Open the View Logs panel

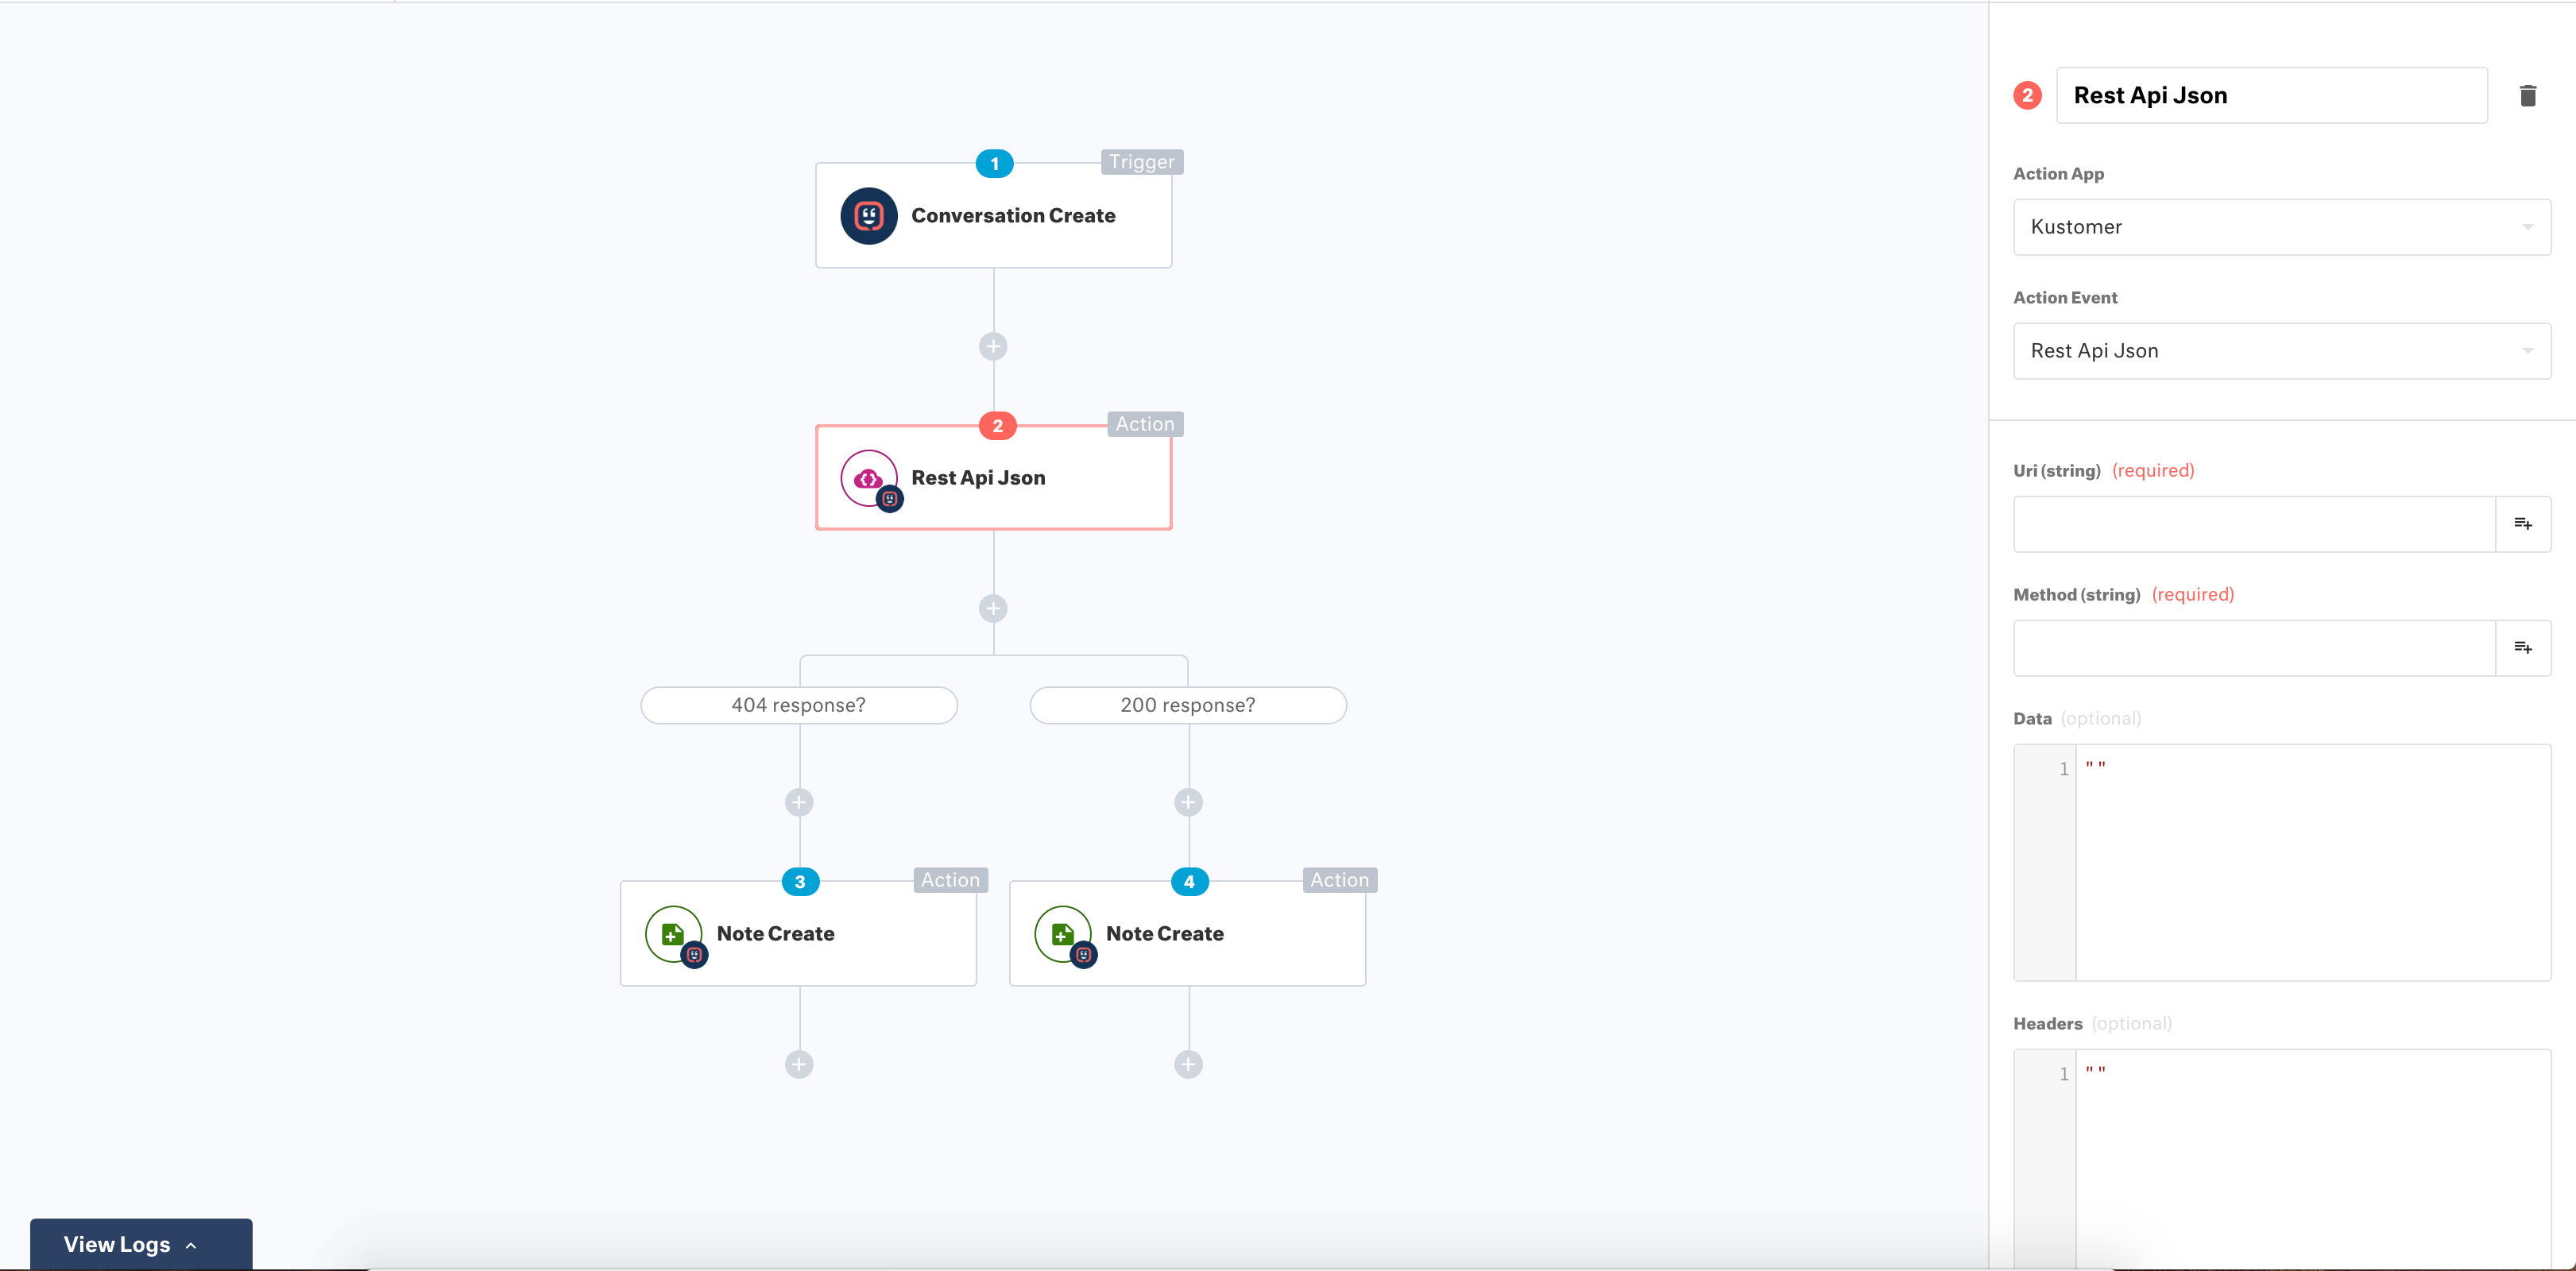coord(140,1243)
